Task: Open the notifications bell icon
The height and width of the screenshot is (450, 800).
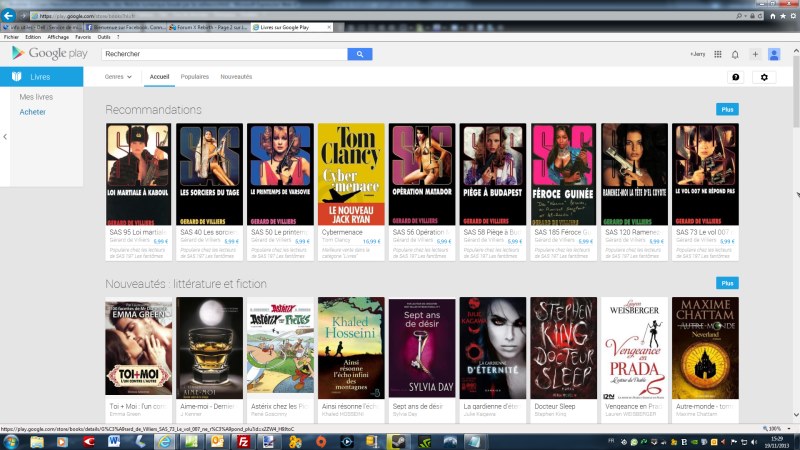Action: point(735,54)
